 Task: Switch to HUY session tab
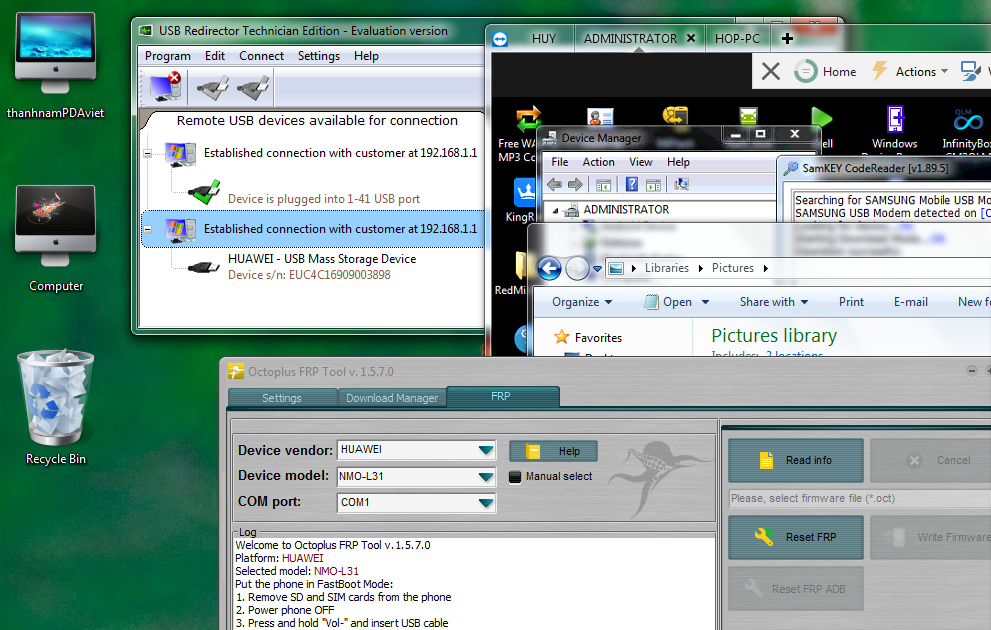[x=544, y=39]
